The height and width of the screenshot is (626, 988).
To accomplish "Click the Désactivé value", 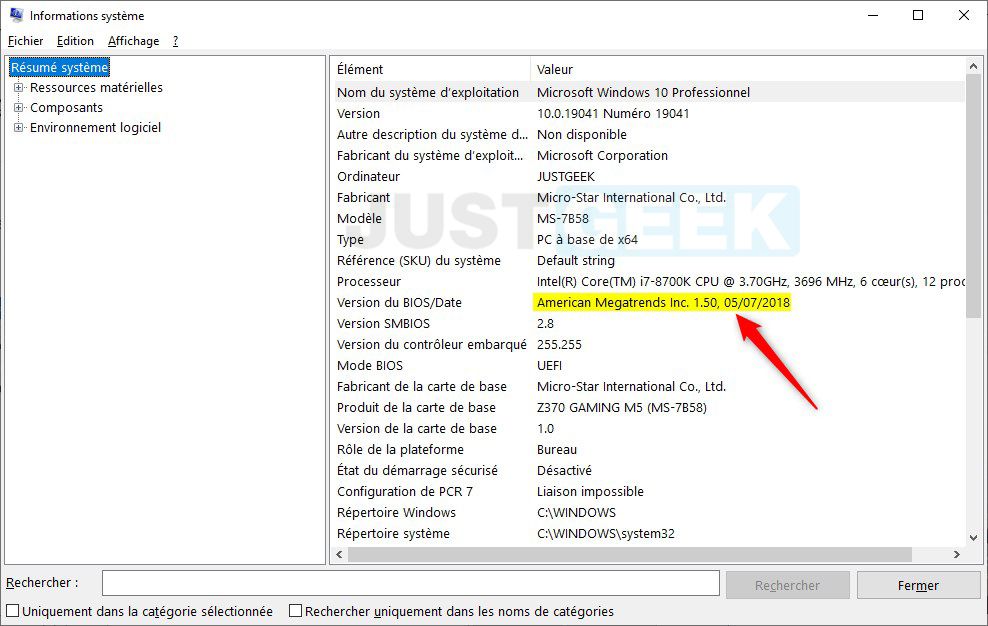I will (x=564, y=471).
